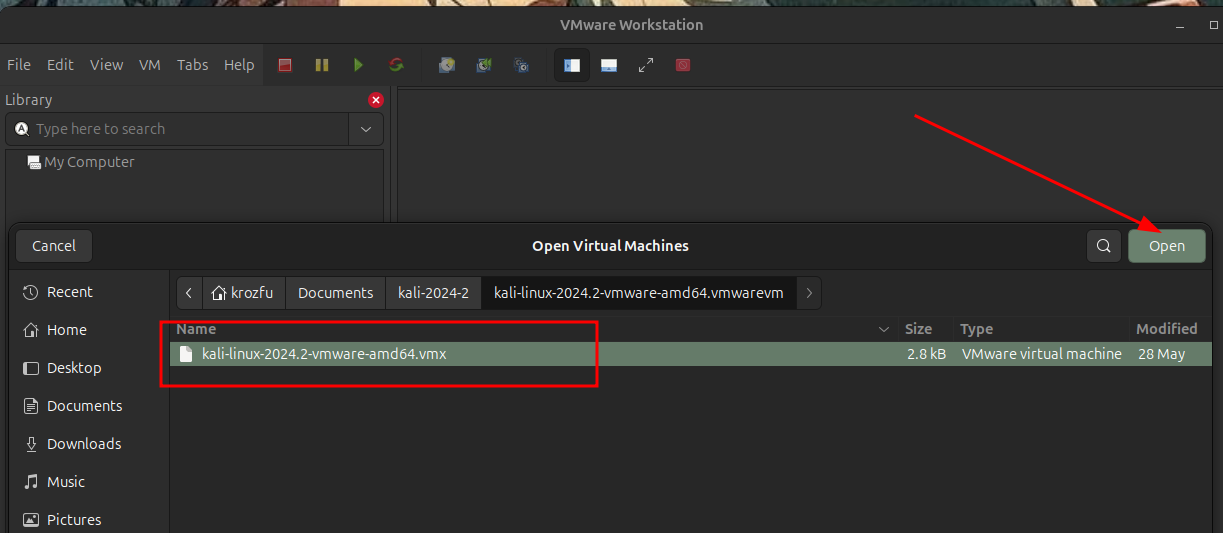The width and height of the screenshot is (1223, 533).
Task: Click the Restart guest icon
Action: [396, 65]
